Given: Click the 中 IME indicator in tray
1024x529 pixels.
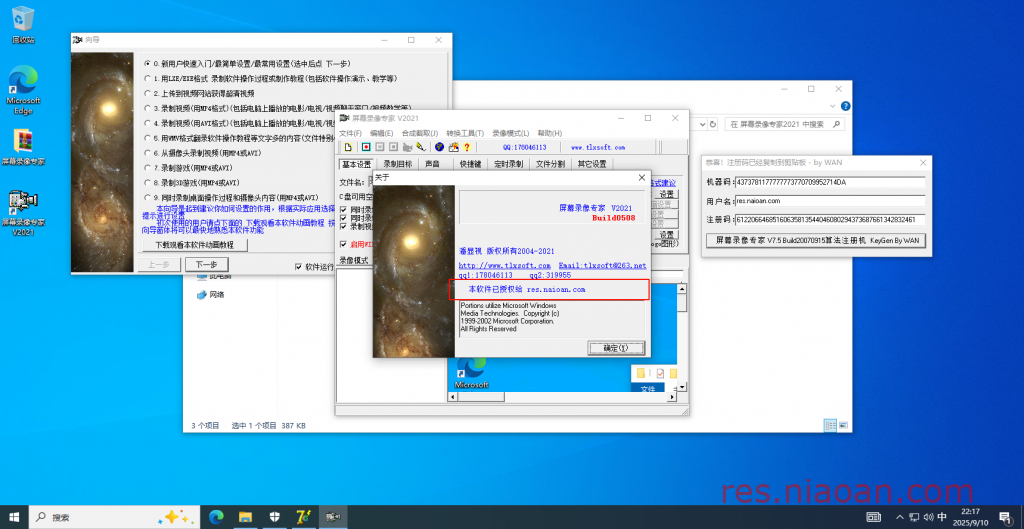Looking at the screenshot, I should [x=942, y=517].
